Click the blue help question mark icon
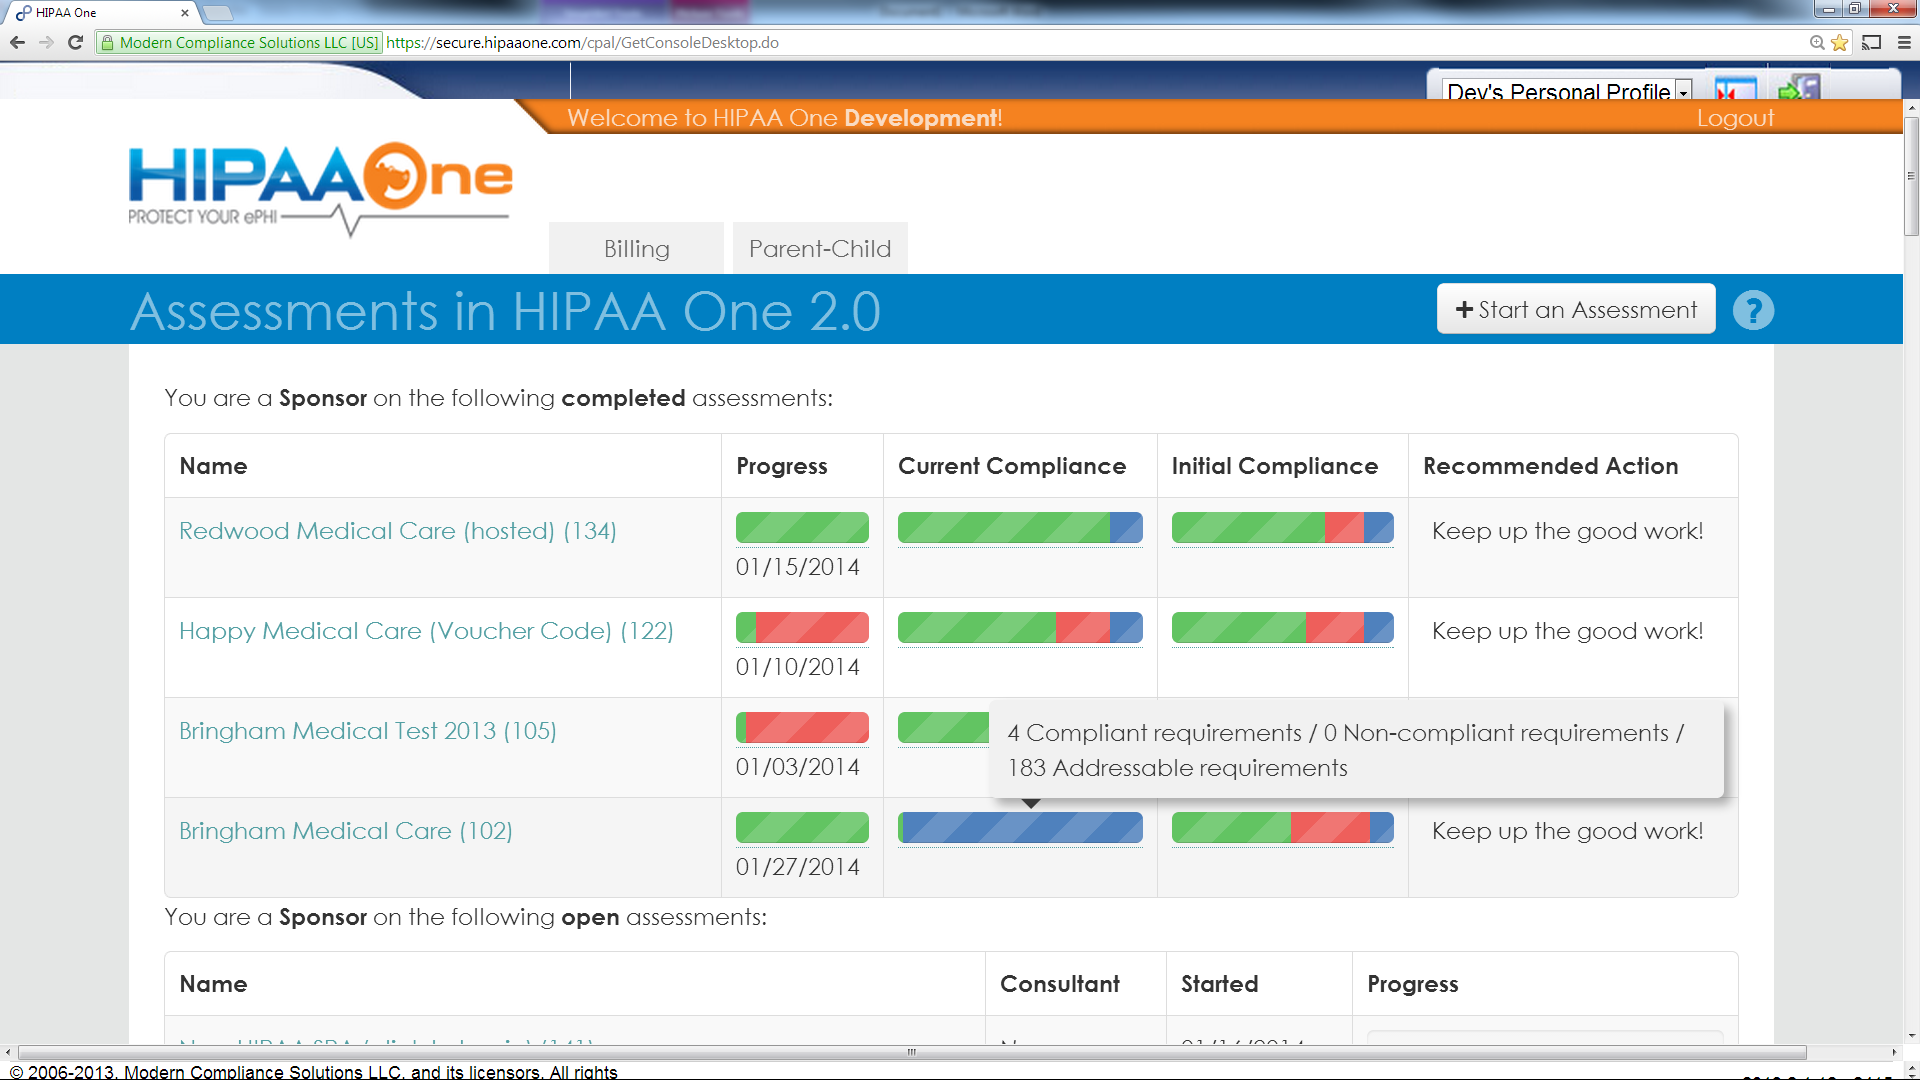The height and width of the screenshot is (1080, 1920). [1753, 310]
